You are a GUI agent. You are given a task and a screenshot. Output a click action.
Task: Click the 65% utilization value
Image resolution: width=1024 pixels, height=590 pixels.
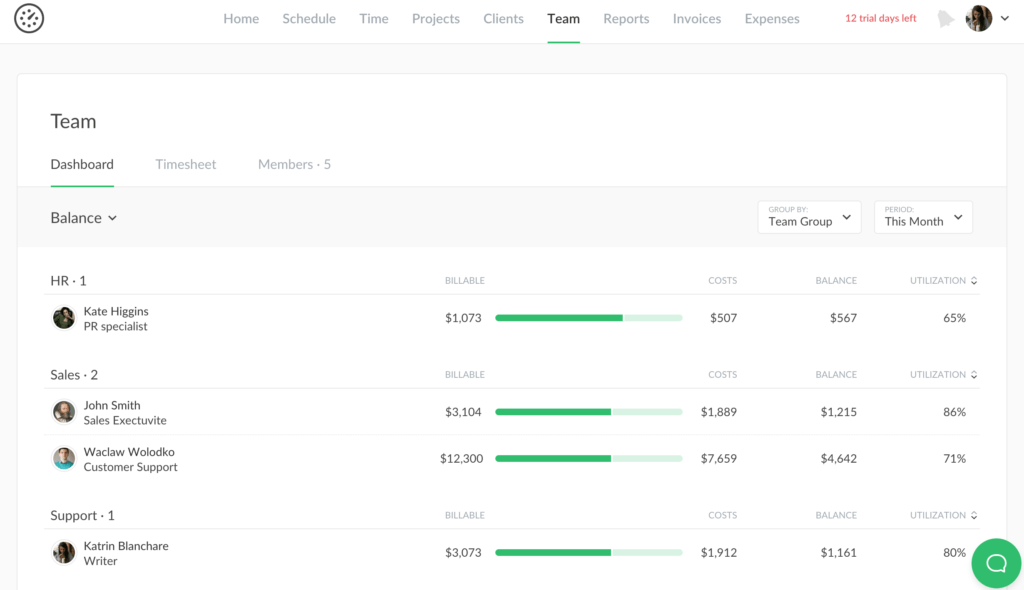click(954, 318)
